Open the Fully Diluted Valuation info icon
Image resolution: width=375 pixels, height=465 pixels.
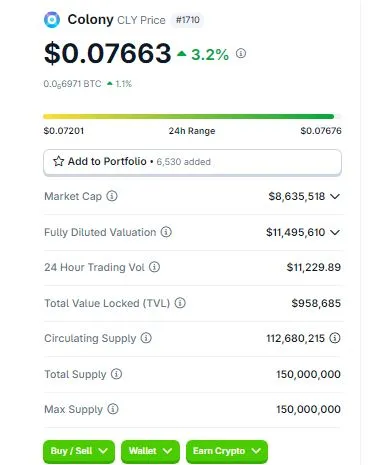[x=166, y=232]
